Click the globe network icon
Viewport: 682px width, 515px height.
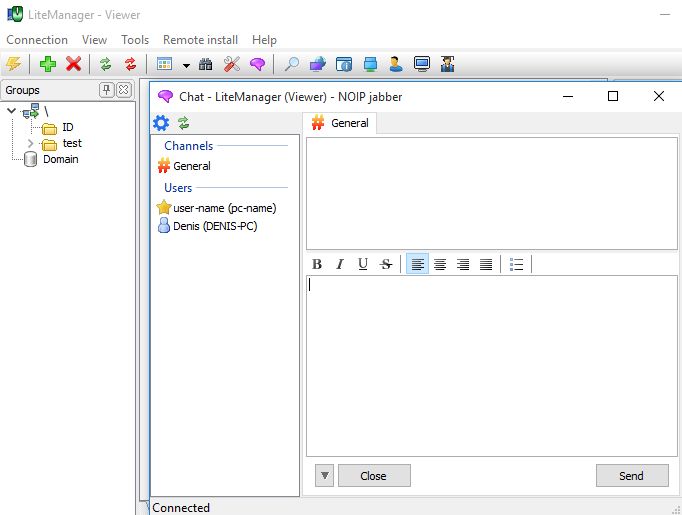pos(318,64)
